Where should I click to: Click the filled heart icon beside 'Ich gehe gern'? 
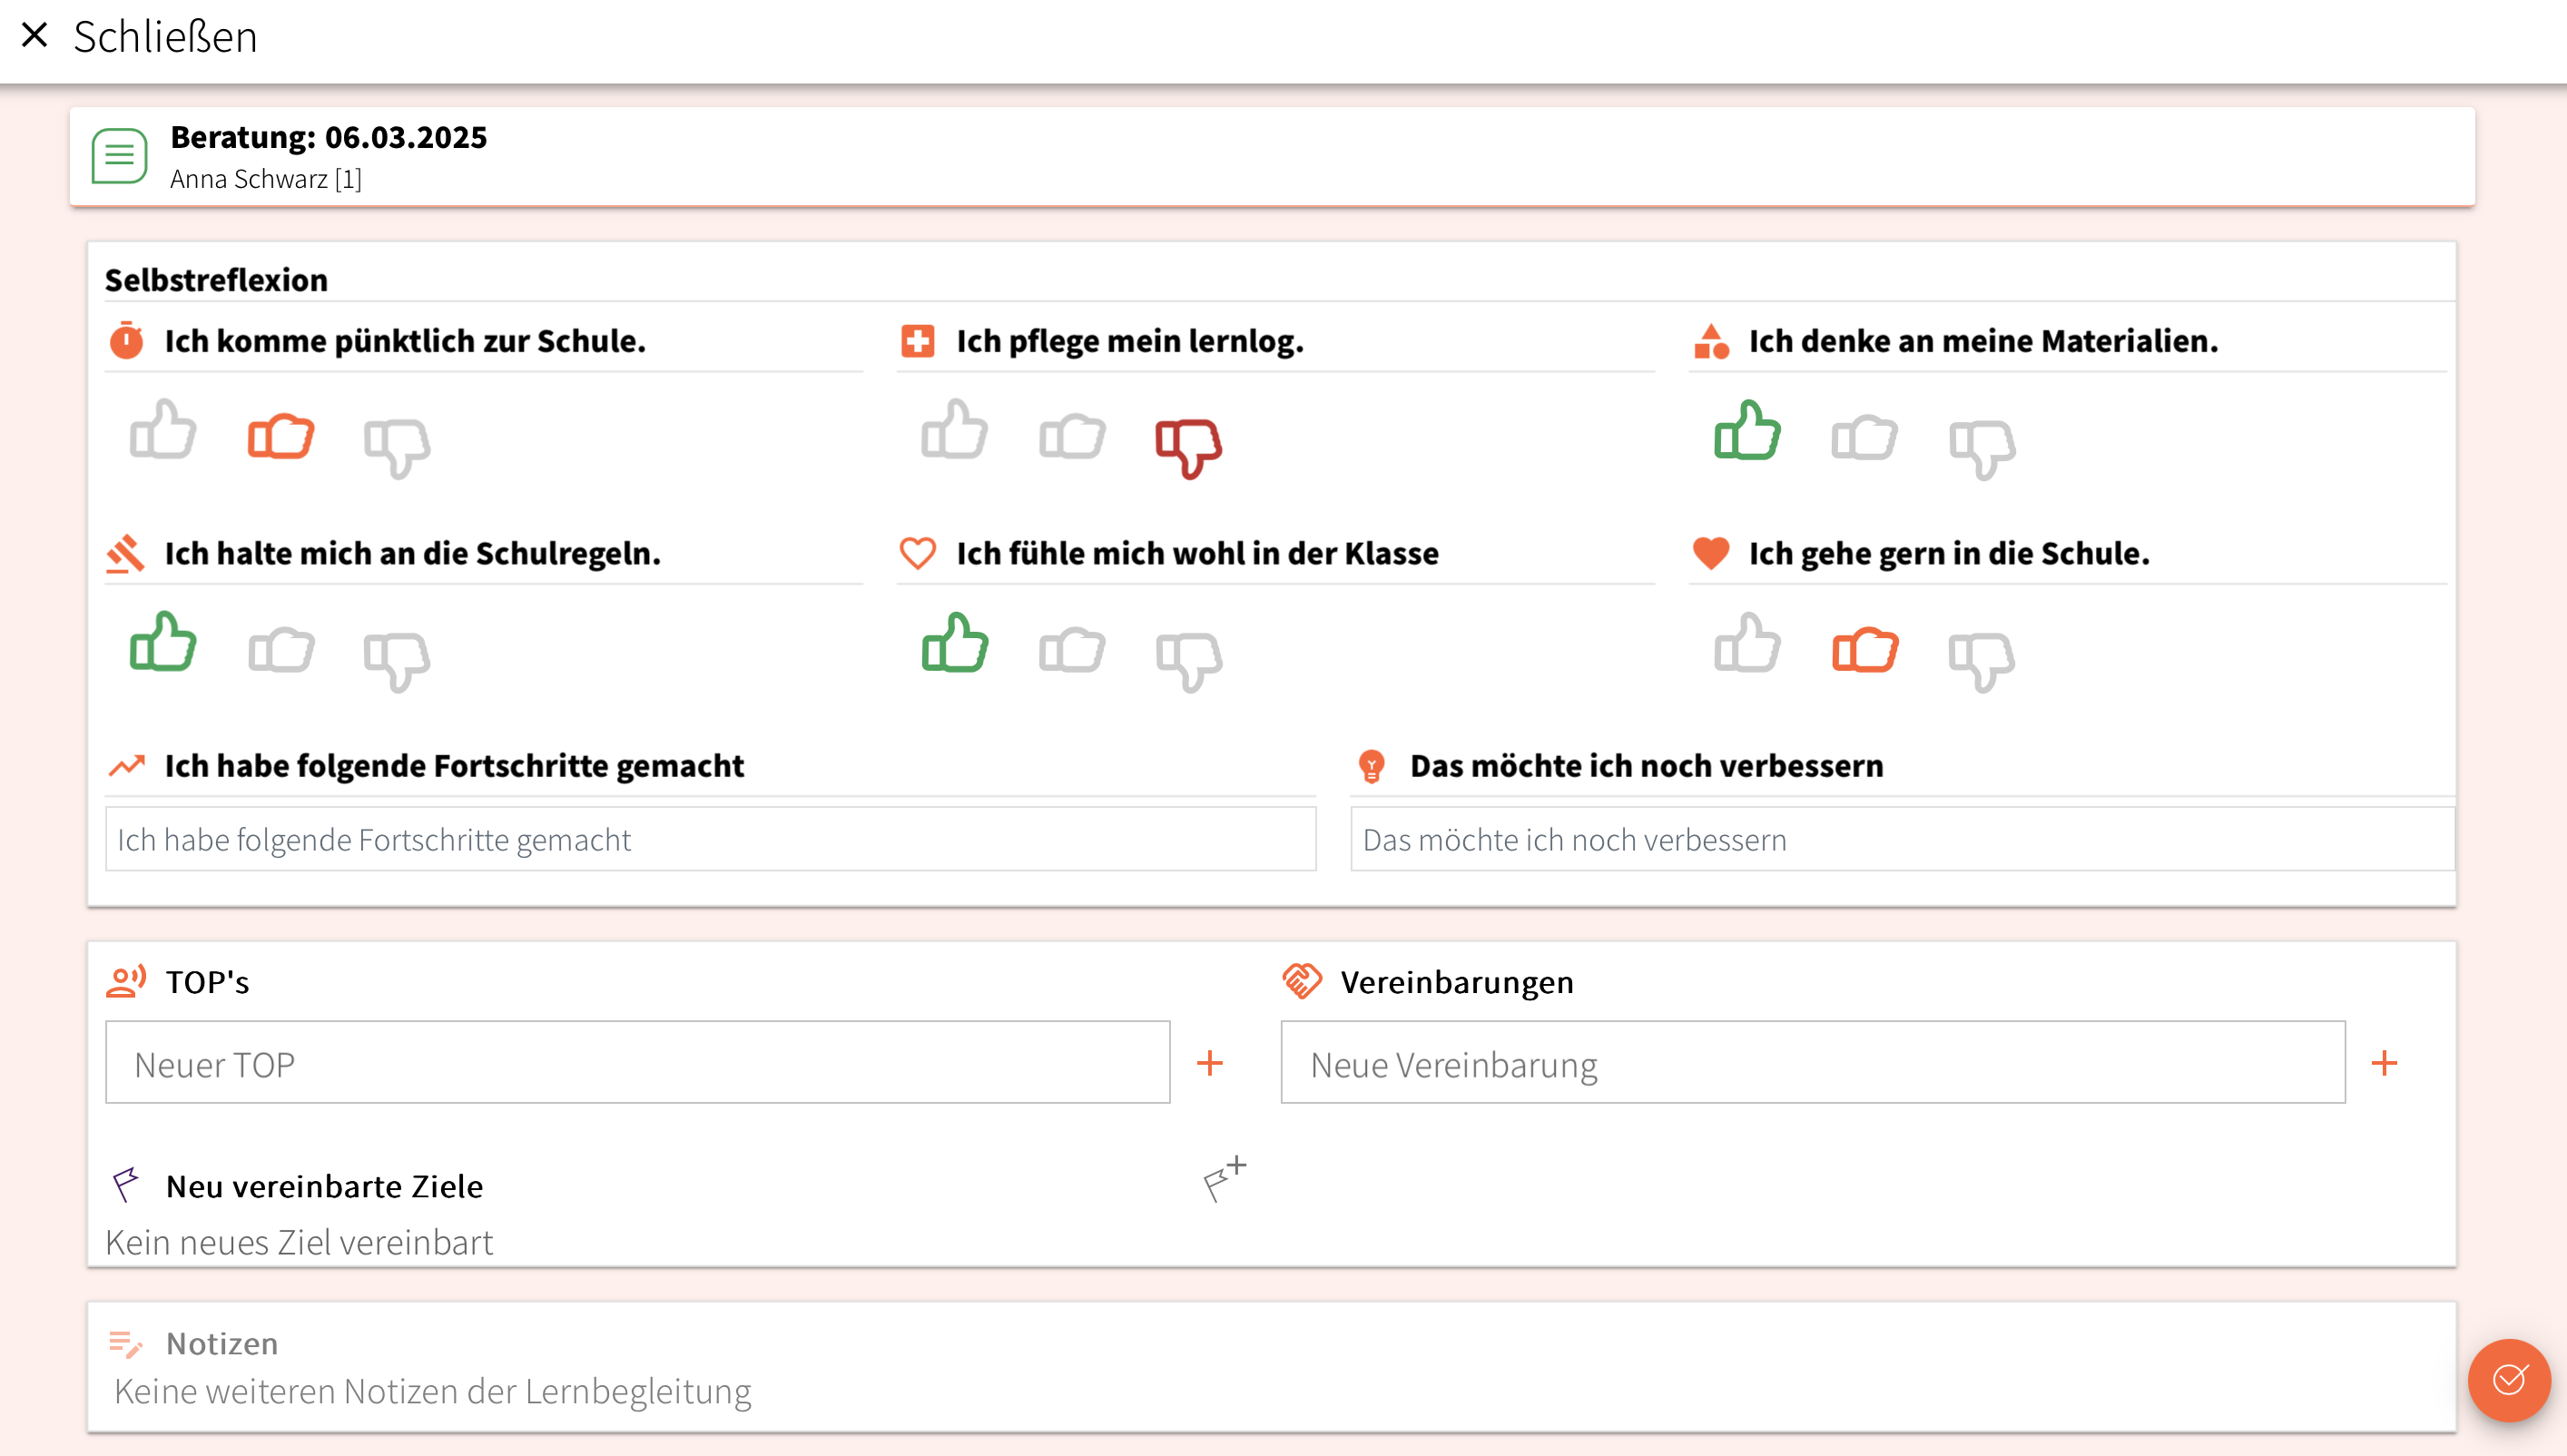click(x=1711, y=553)
